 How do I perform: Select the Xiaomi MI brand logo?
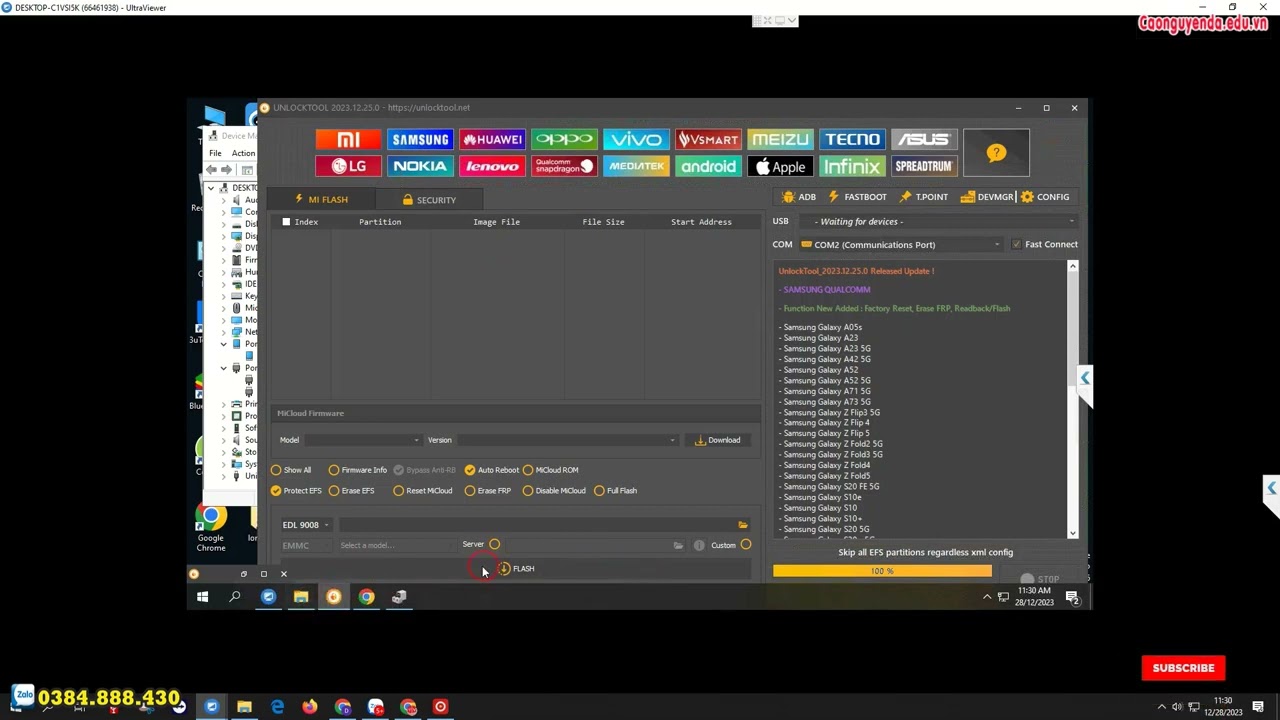coord(348,140)
